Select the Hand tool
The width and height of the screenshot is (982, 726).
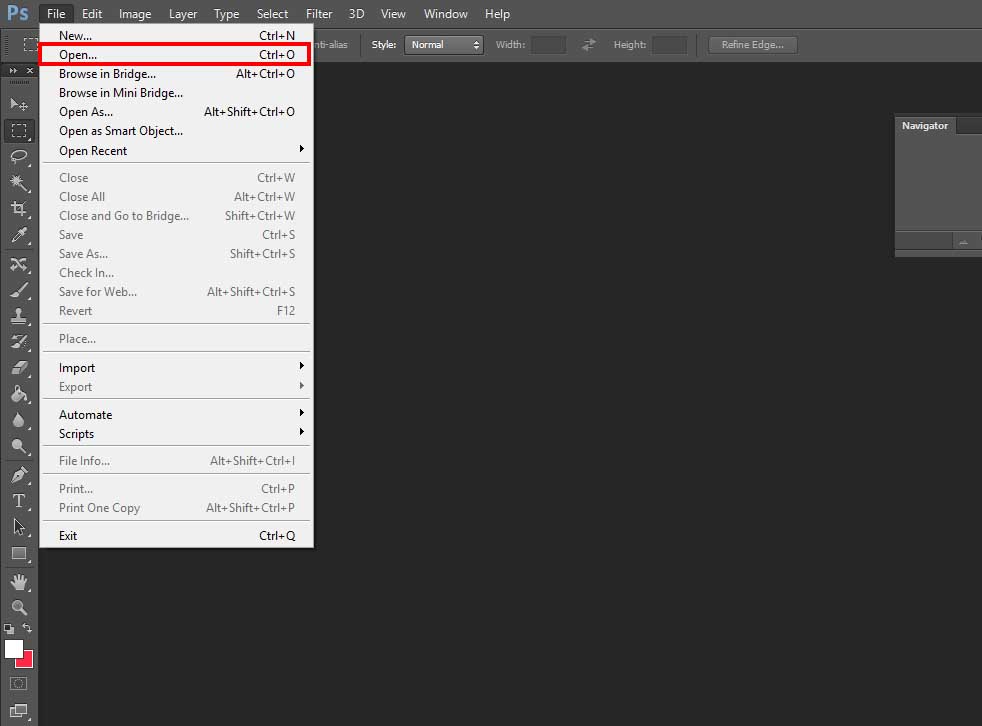pyautogui.click(x=19, y=582)
